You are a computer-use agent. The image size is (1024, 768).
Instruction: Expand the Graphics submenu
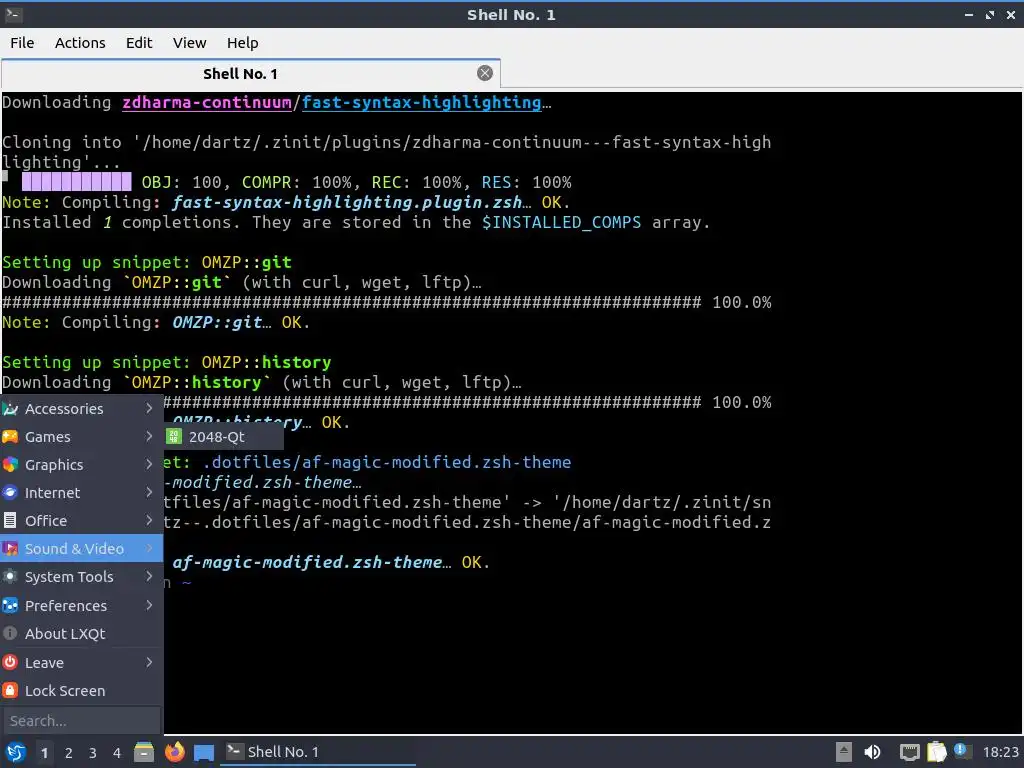click(81, 465)
